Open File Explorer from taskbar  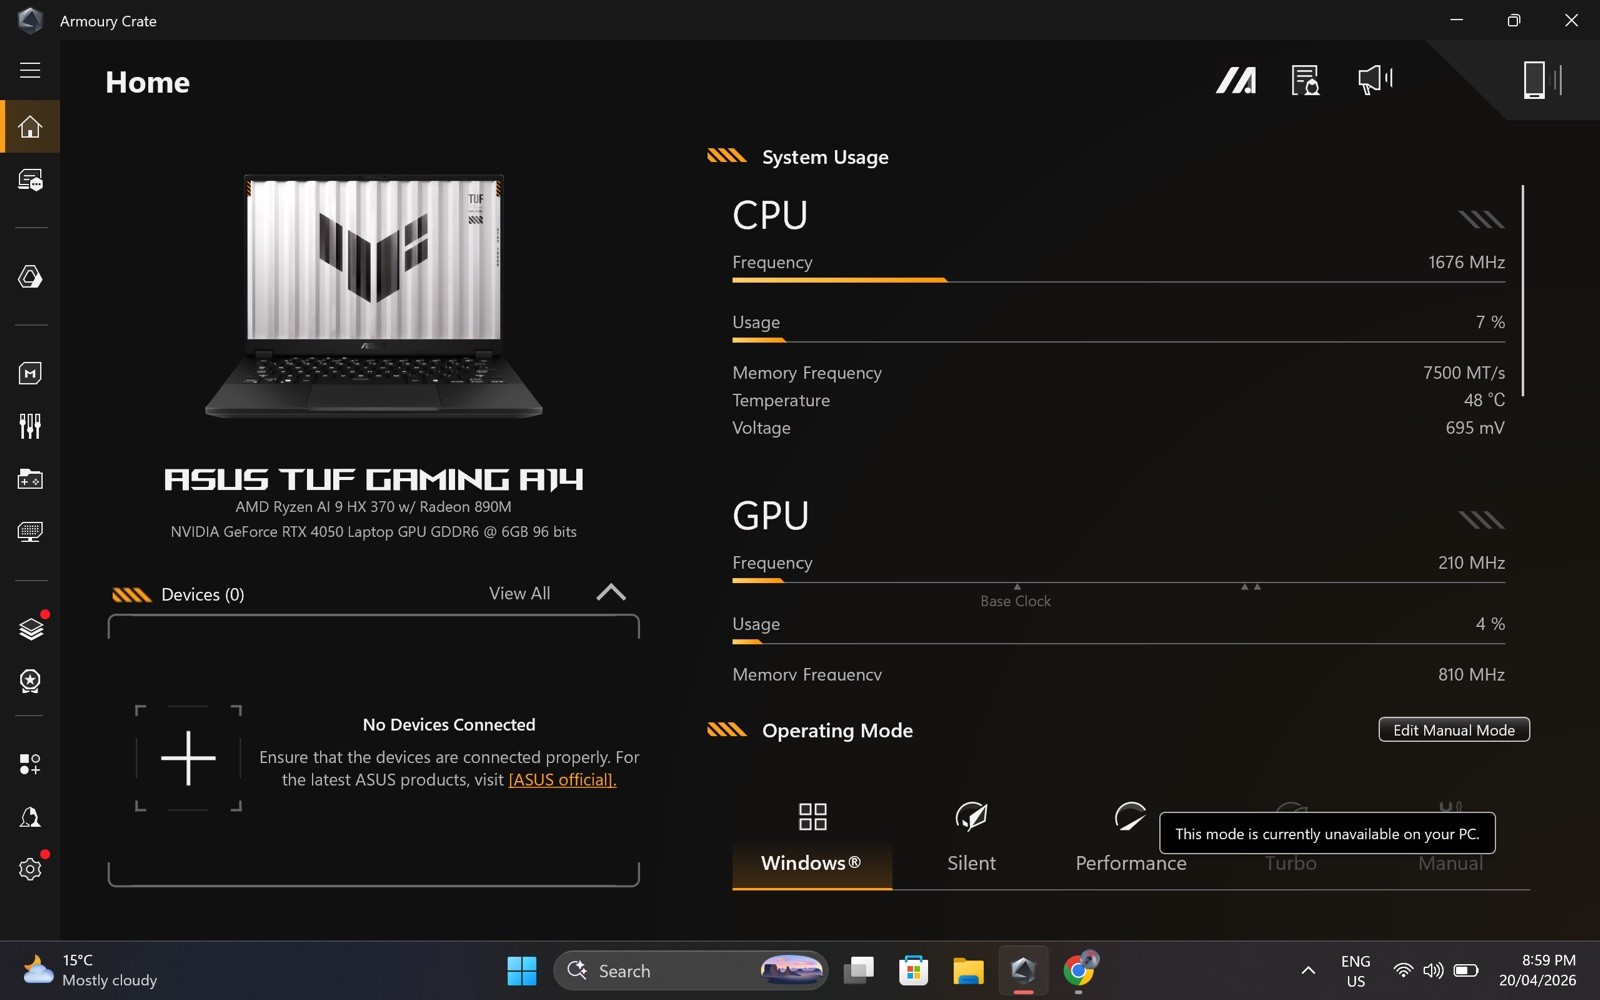tap(968, 970)
